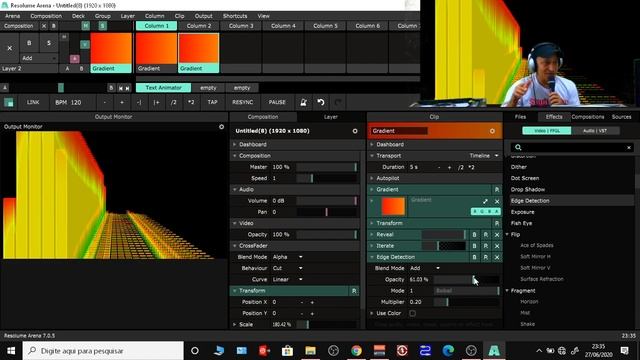The height and width of the screenshot is (360, 640).
Task: Remove the Reveal effect via X
Action: pos(497,235)
